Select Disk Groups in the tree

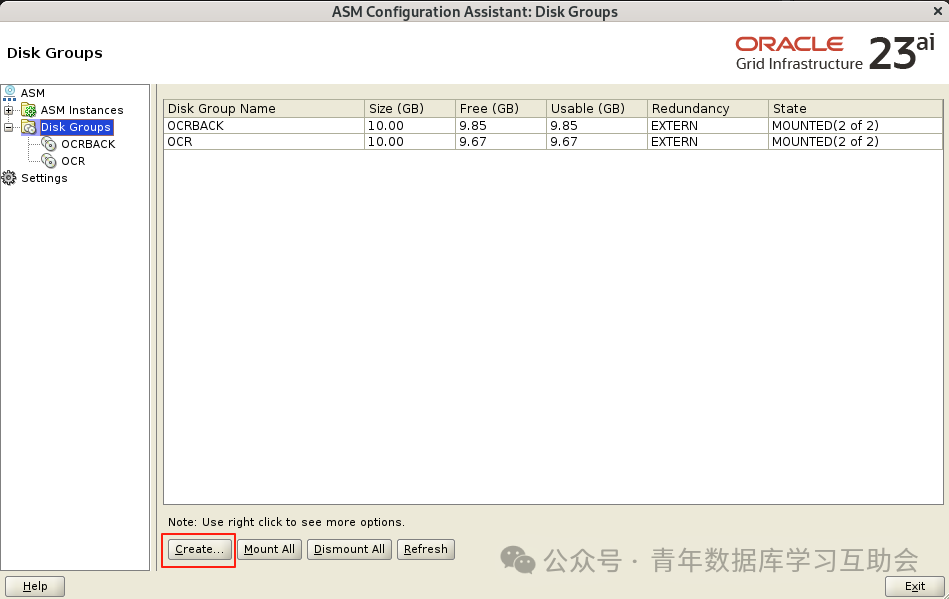(x=76, y=127)
